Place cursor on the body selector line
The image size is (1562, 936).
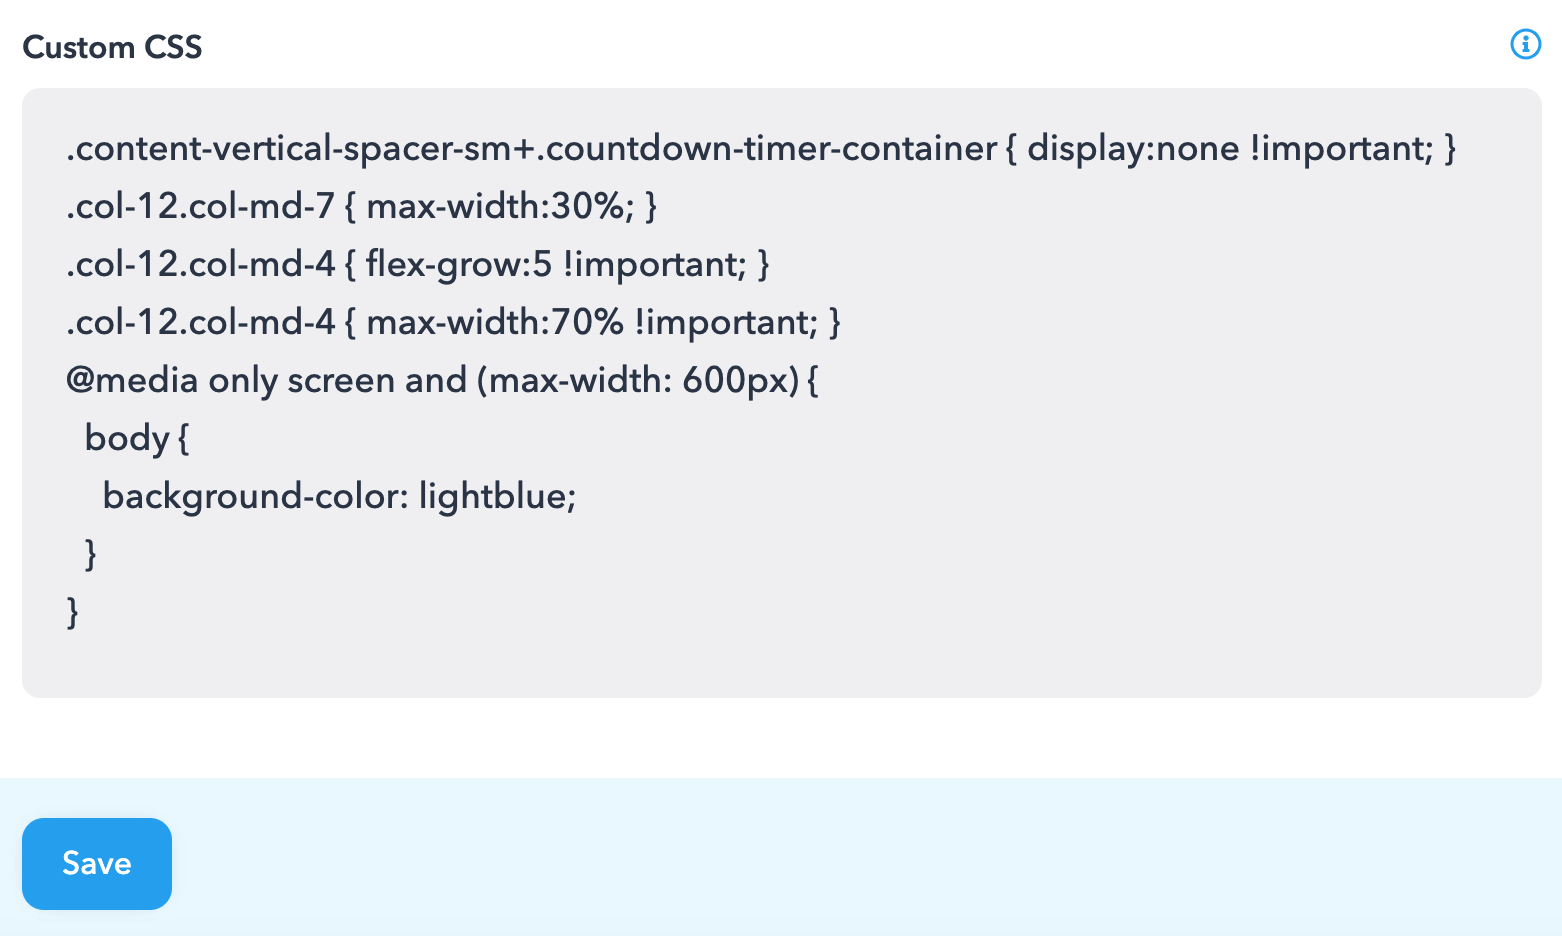127,438
